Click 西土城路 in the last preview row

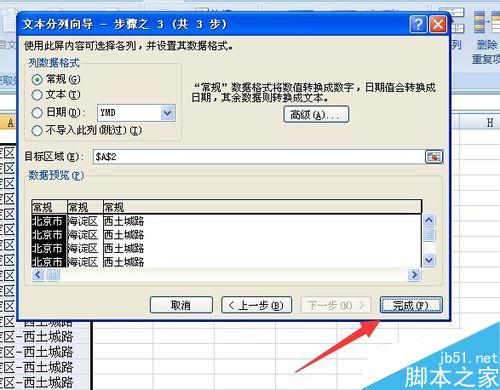click(x=124, y=262)
